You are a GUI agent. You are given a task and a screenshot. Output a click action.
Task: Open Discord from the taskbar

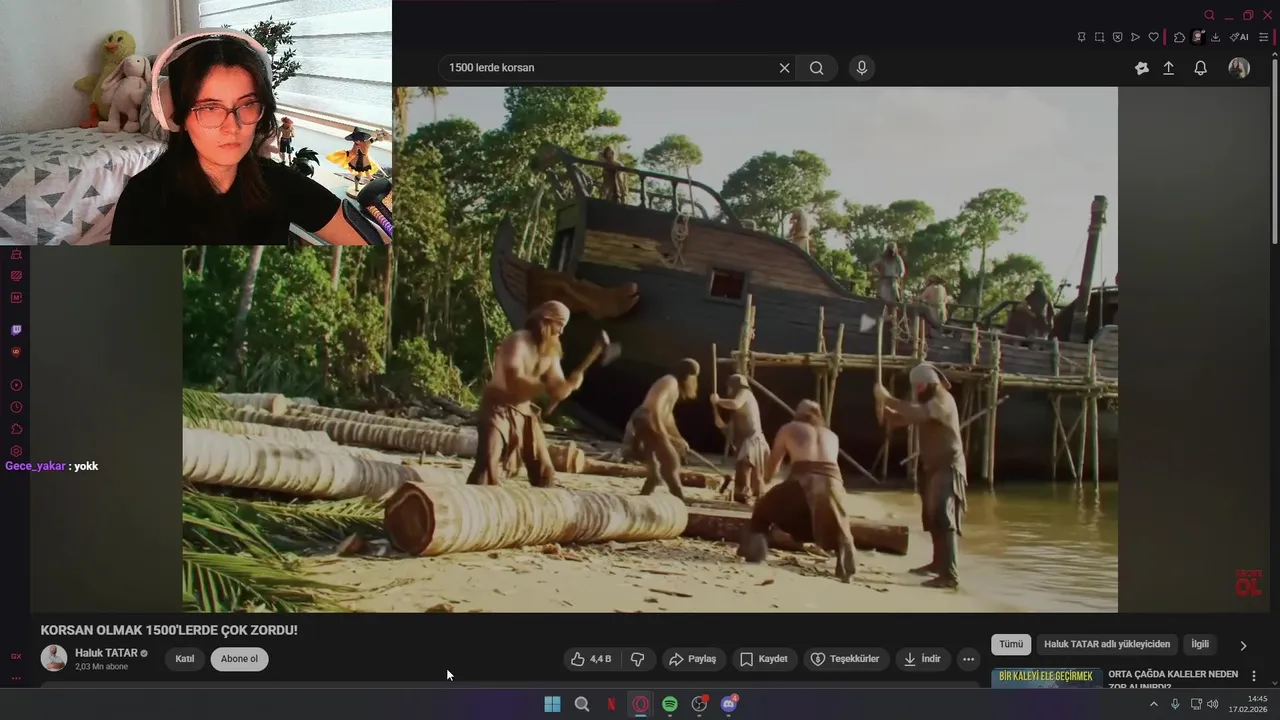(729, 704)
